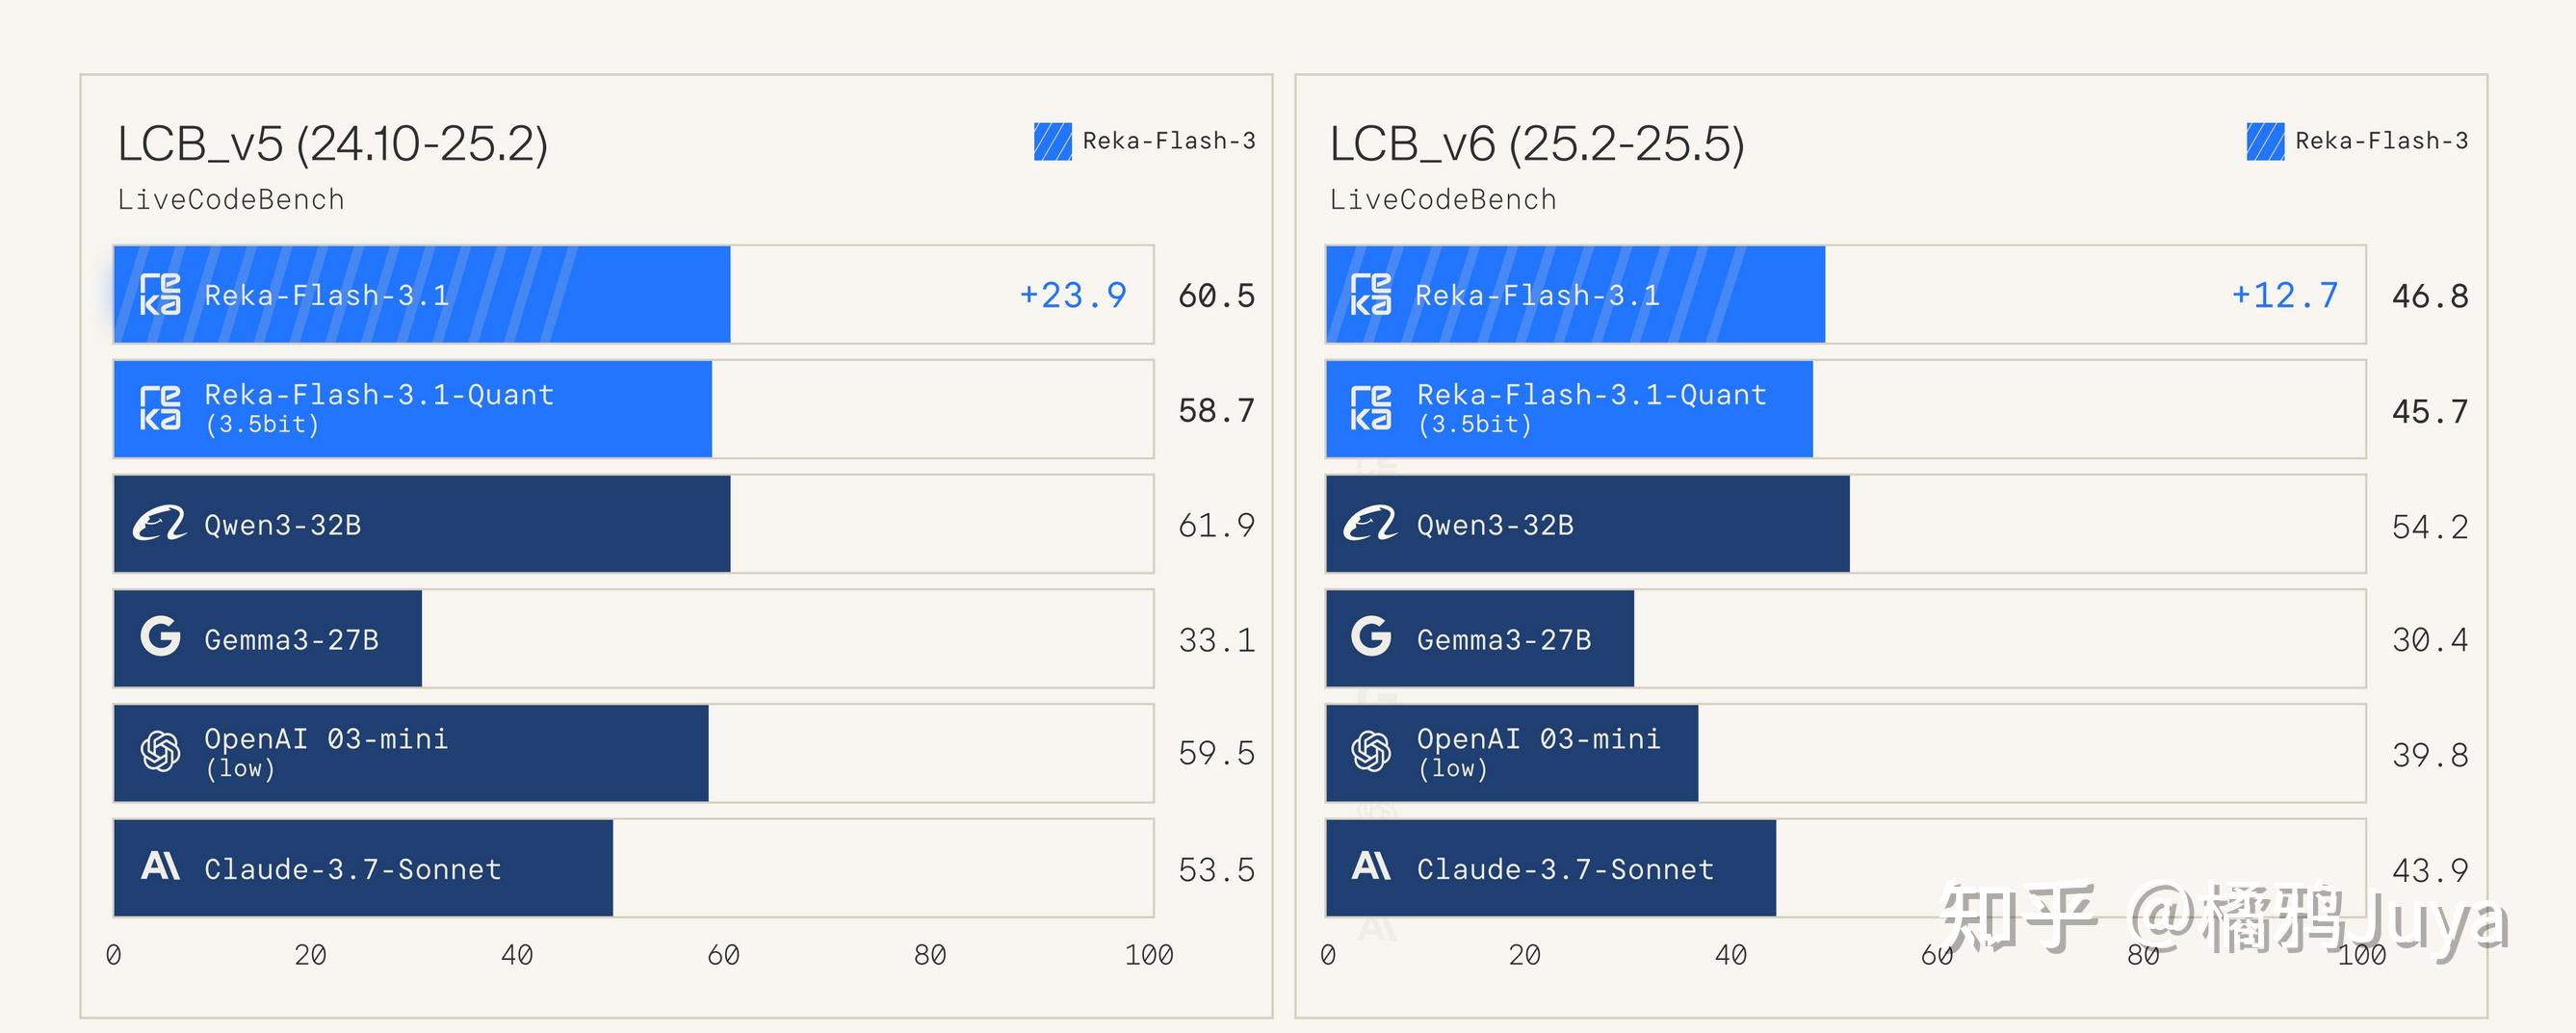Click the LCB_v5 (24.10-25.2) chart title
The height and width of the screenshot is (1033, 2576).
(x=333, y=144)
